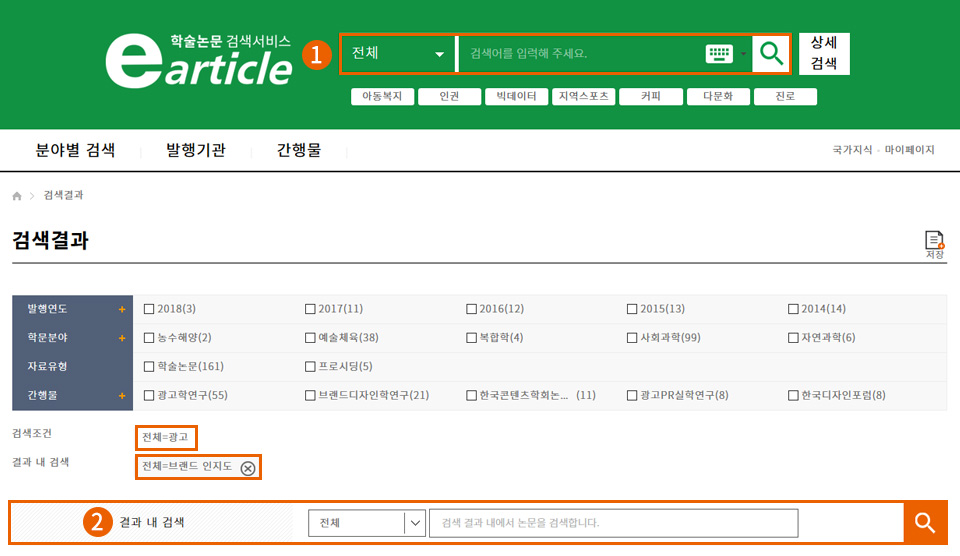Click the e-article logo
The width and height of the screenshot is (960, 556).
click(198, 61)
